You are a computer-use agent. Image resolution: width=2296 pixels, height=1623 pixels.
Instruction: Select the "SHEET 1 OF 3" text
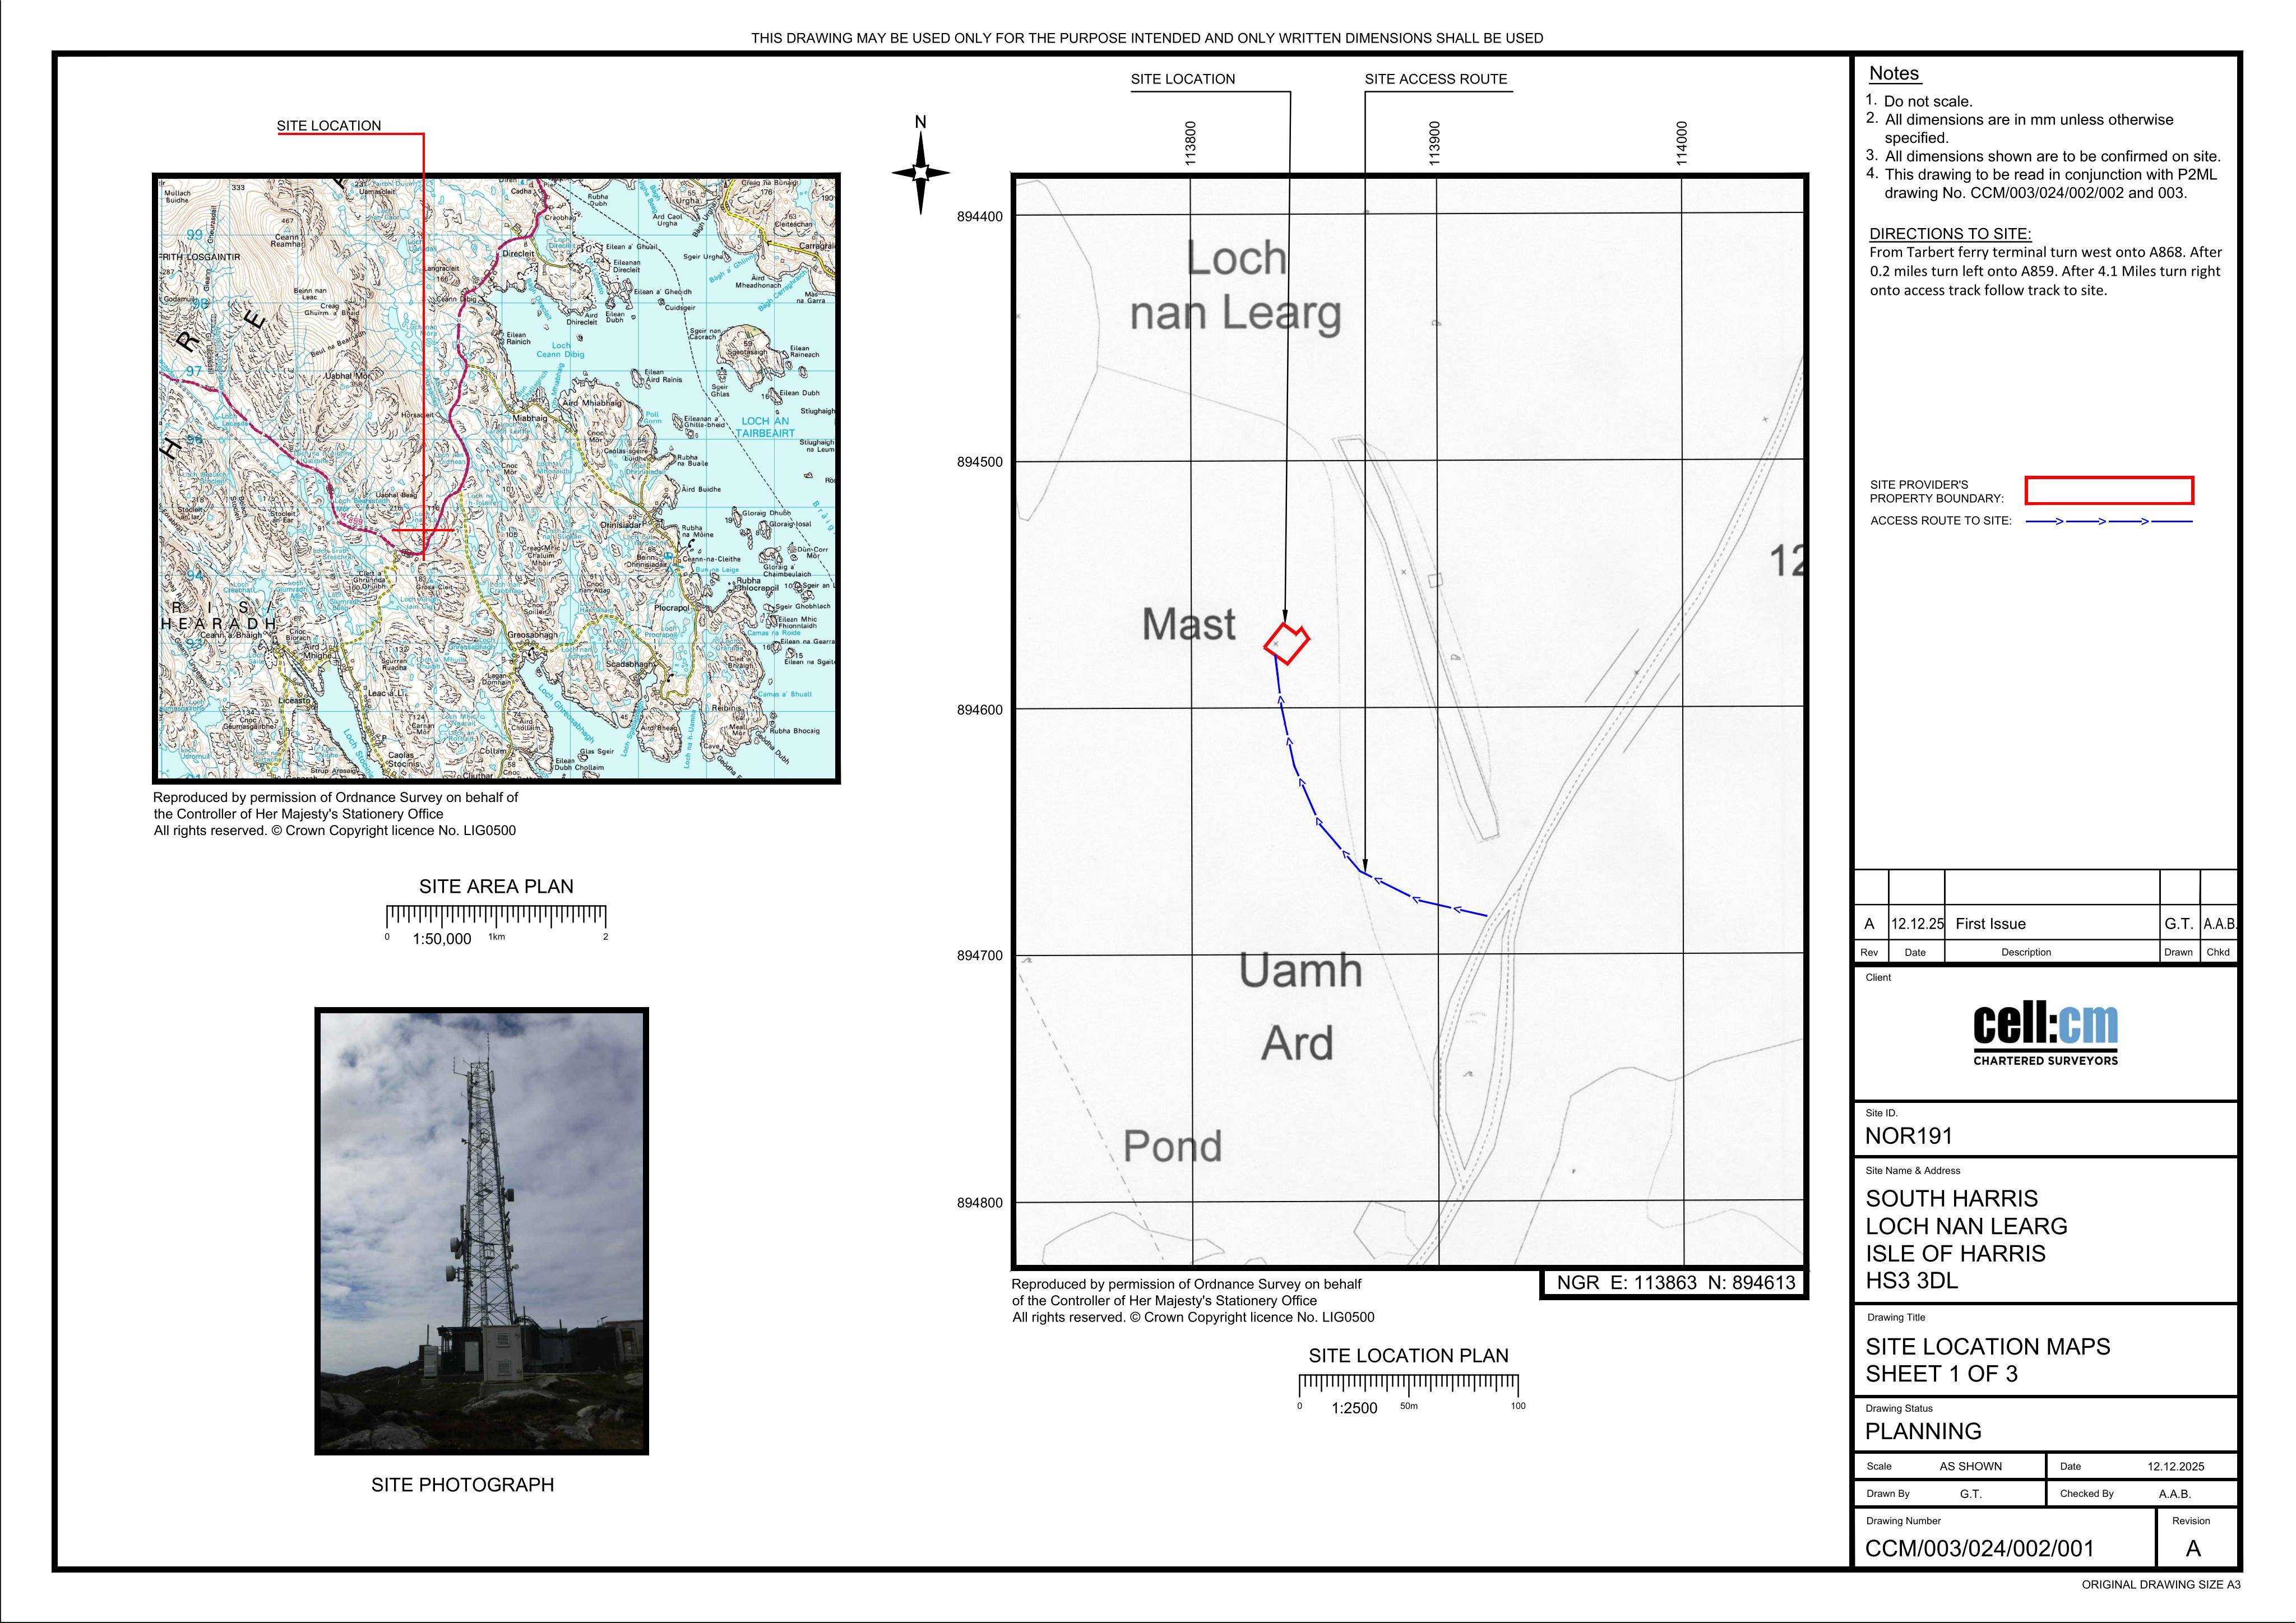[x=1941, y=1374]
